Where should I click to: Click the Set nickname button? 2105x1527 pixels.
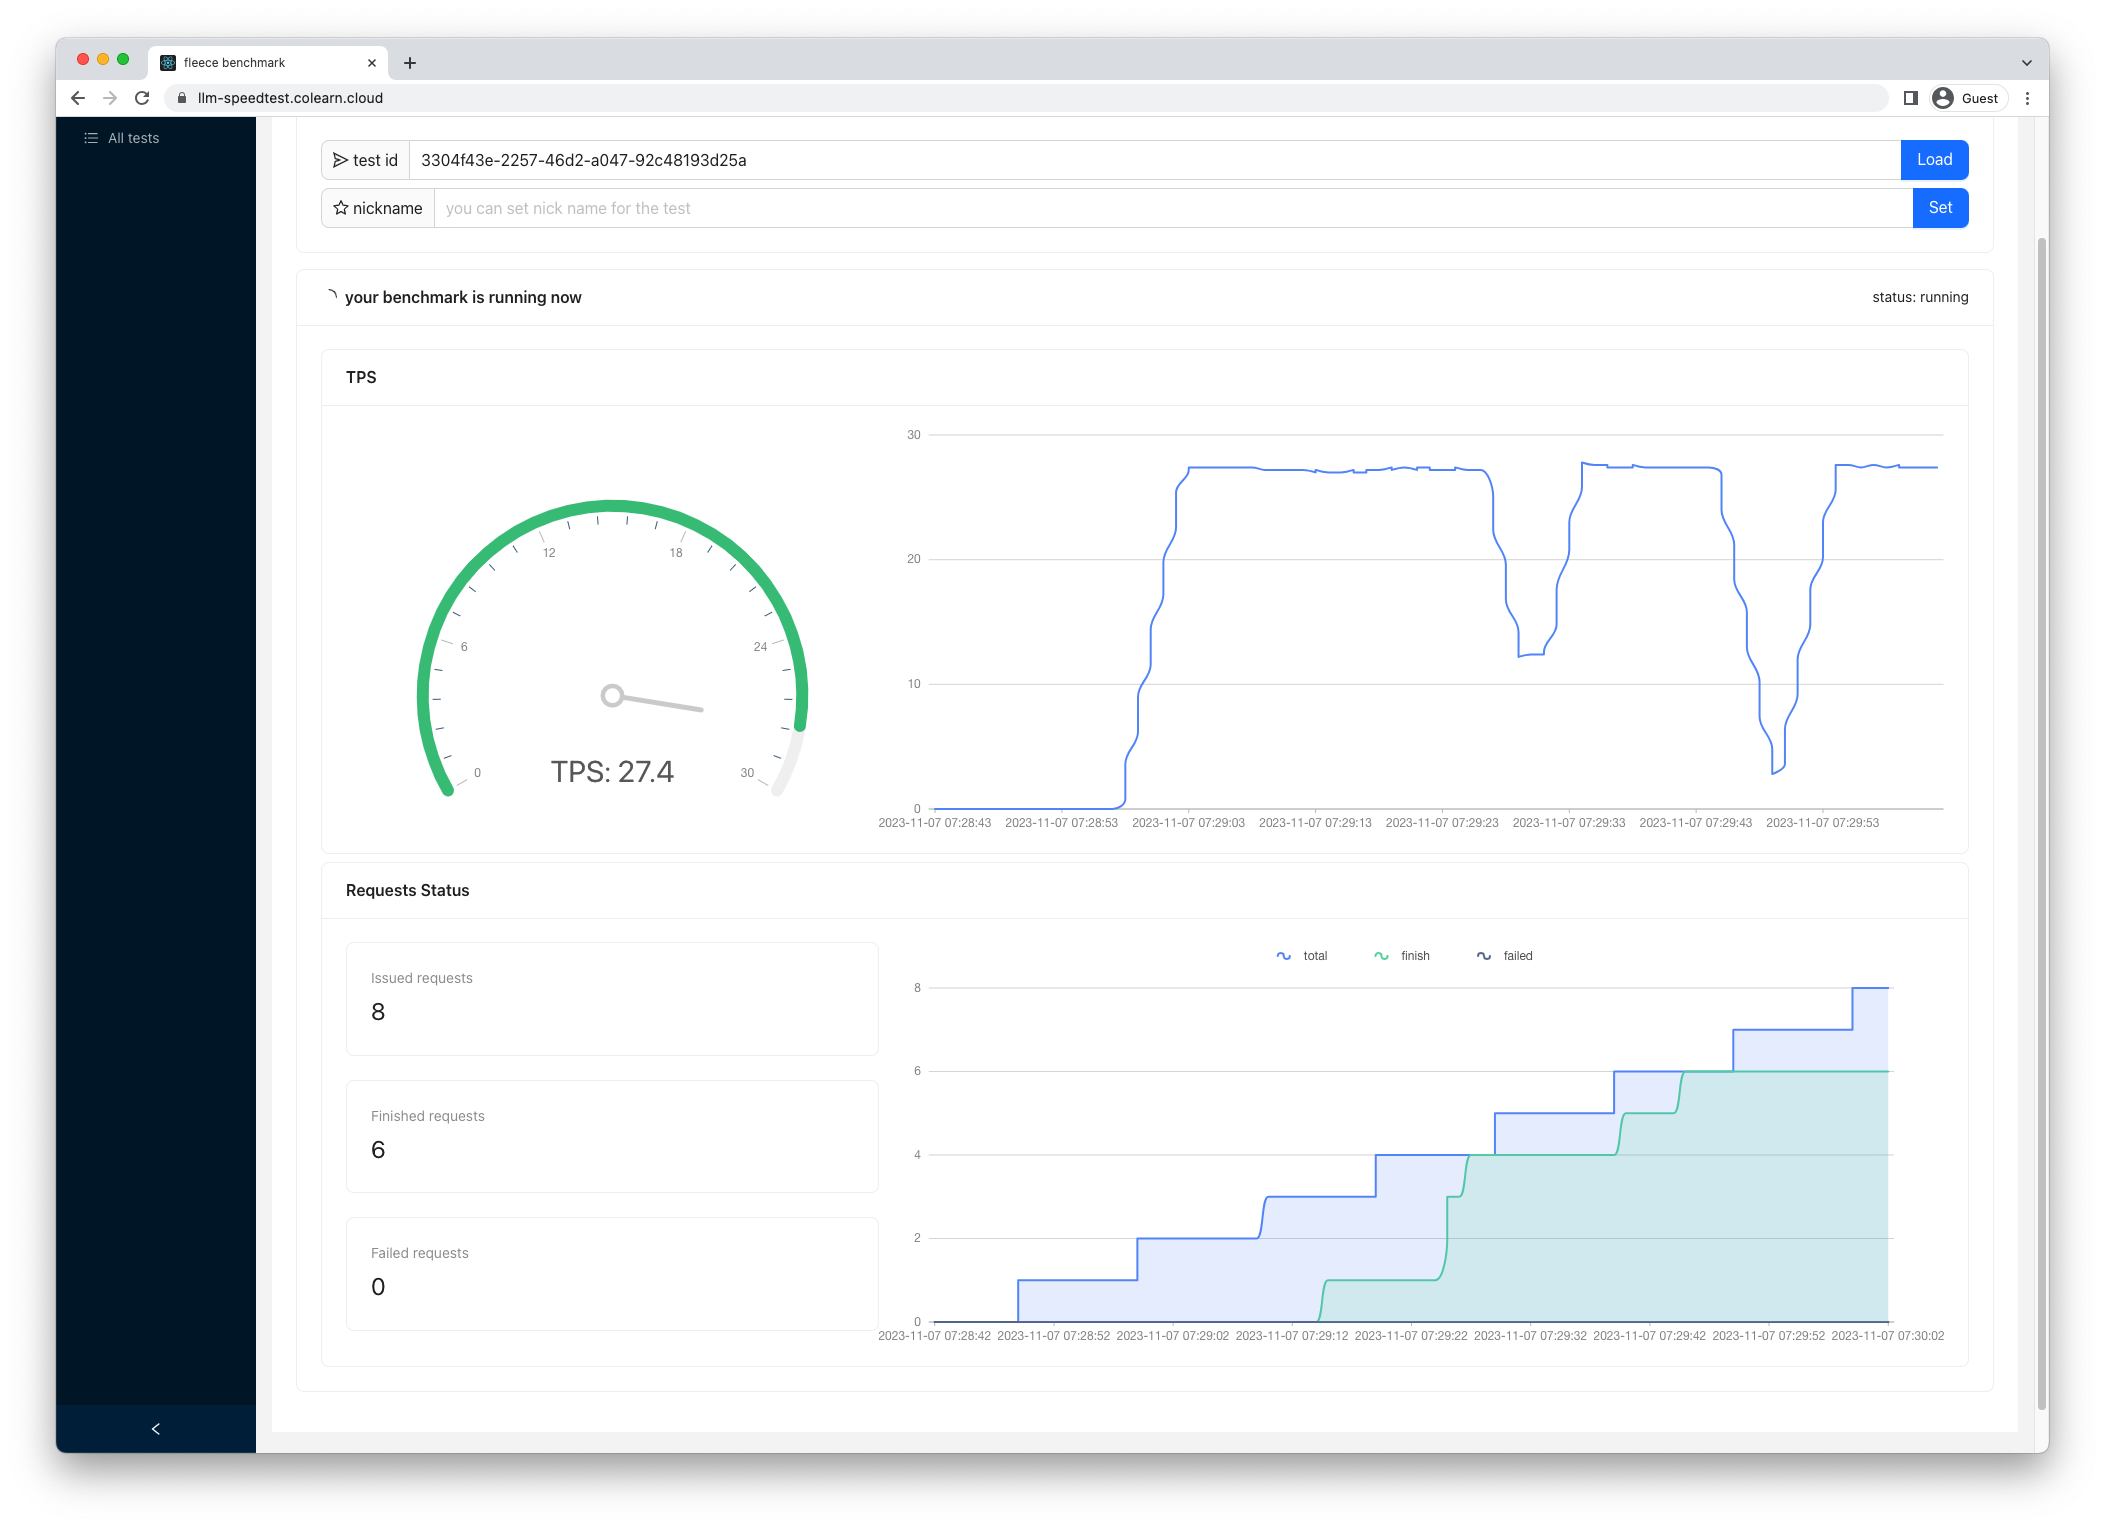point(1939,208)
